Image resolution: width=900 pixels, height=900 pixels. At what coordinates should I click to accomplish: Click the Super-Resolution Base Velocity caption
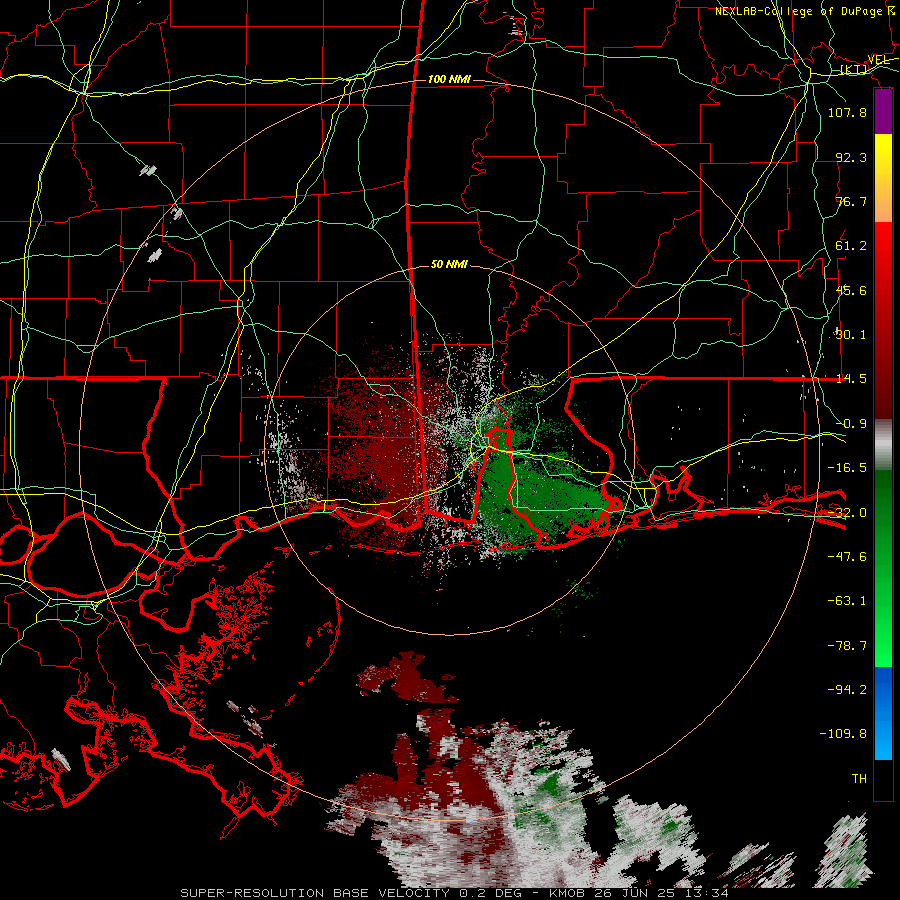[x=454, y=893]
